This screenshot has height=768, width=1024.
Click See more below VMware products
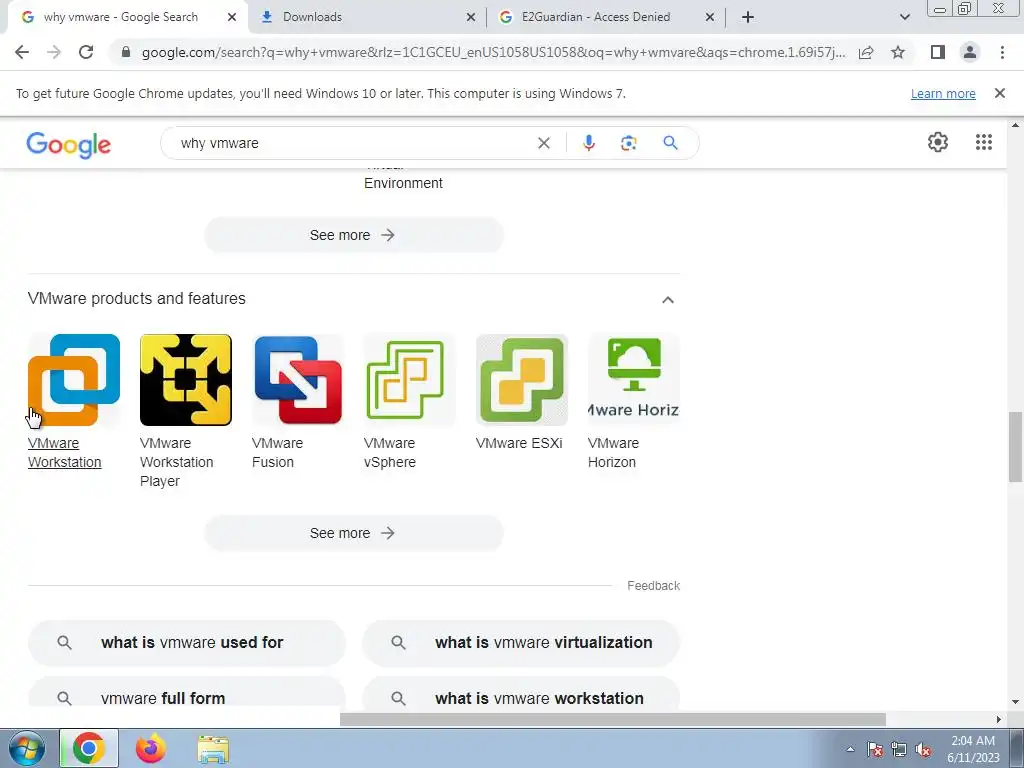(x=353, y=533)
